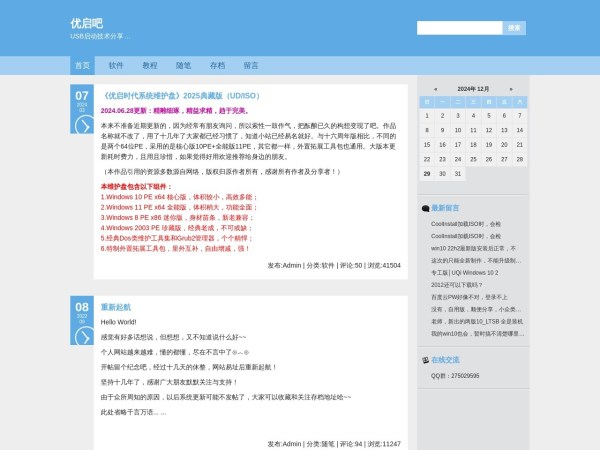Click the chat icon next to 在线交流
The image size is (600, 450).
425,359
